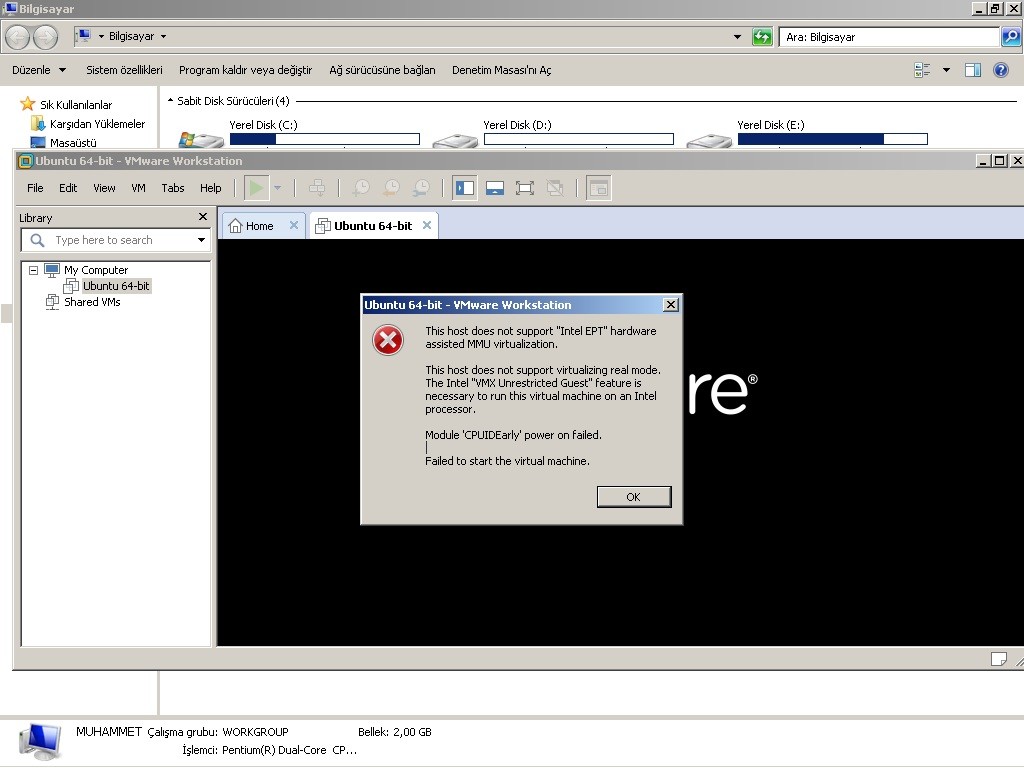Click the Unity mode toolbar icon
Viewport: 1024px width, 768px height.
(x=555, y=188)
